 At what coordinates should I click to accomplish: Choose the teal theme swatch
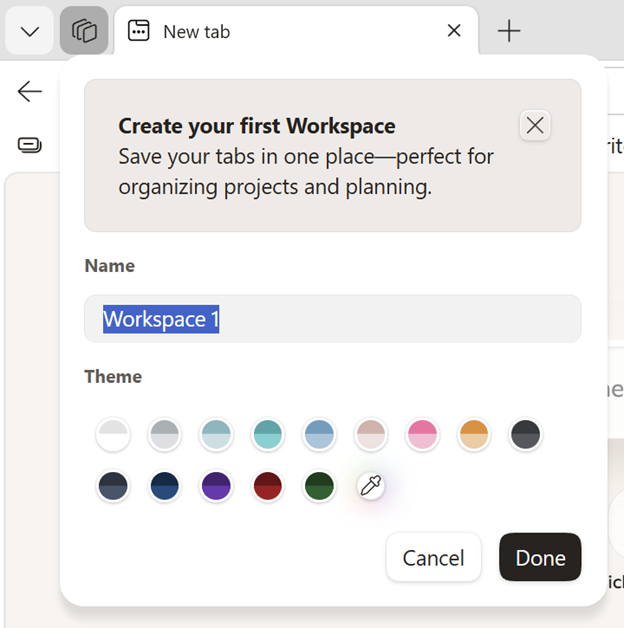click(x=268, y=435)
